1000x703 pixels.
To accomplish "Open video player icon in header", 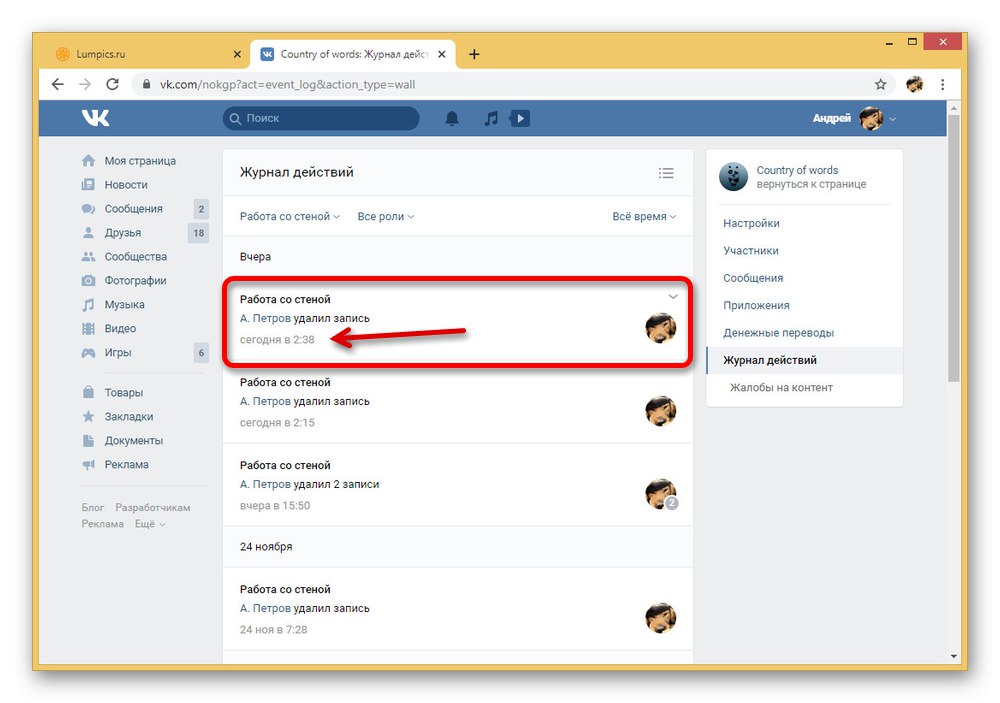I will (520, 119).
